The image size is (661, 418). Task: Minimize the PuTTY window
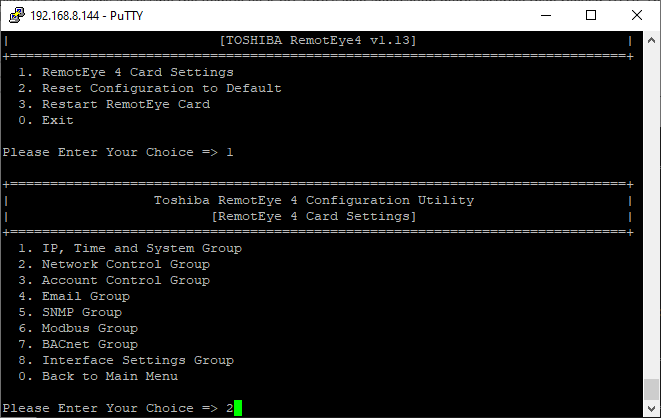[x=544, y=15]
